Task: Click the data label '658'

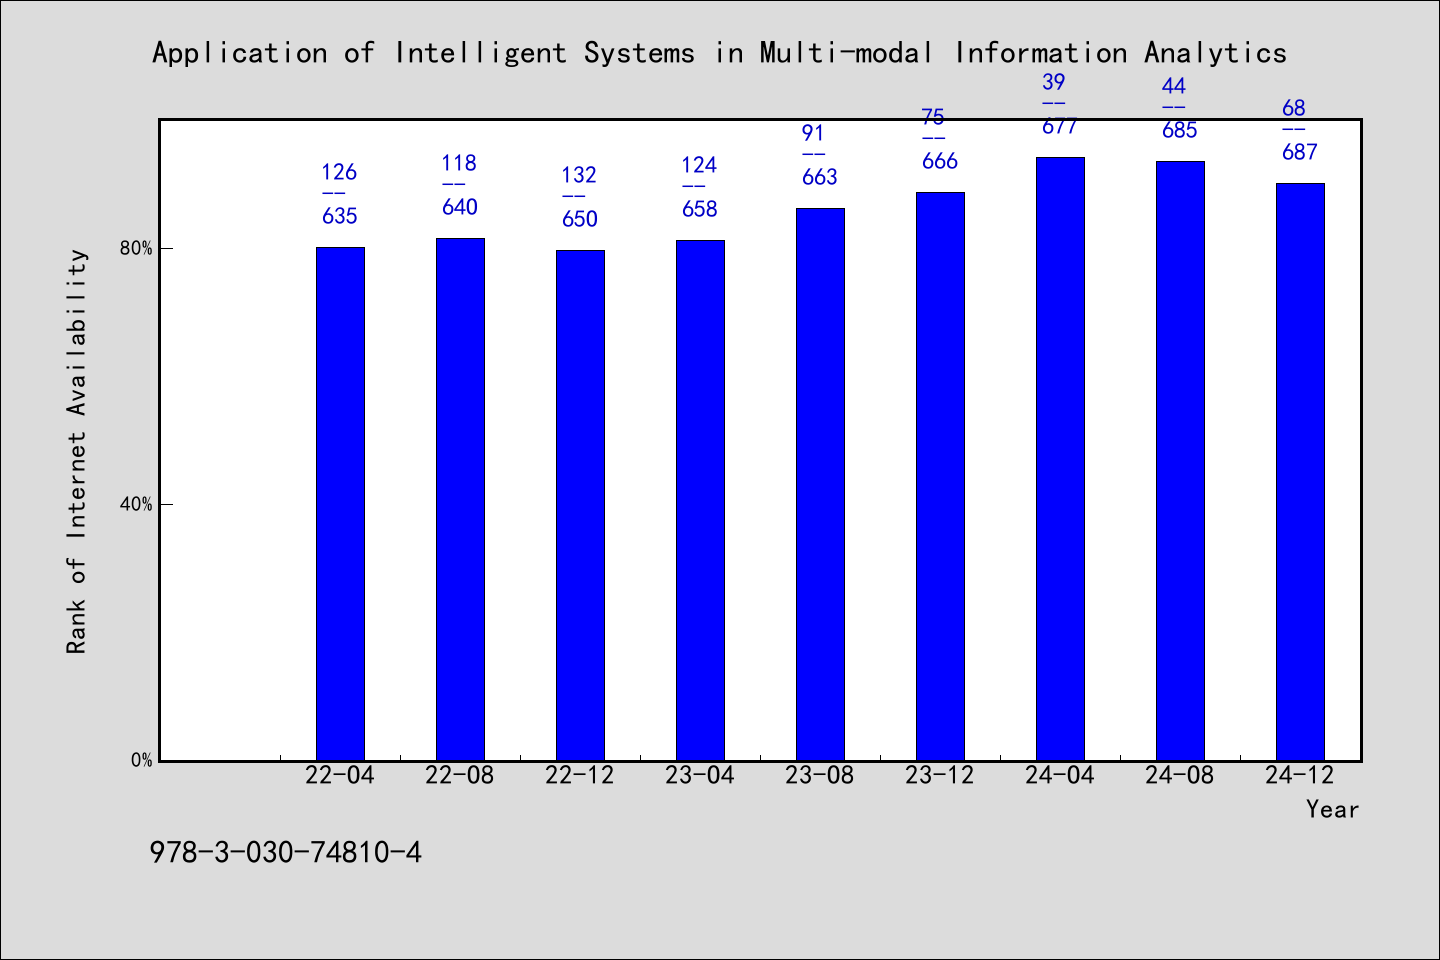Action: (x=700, y=209)
